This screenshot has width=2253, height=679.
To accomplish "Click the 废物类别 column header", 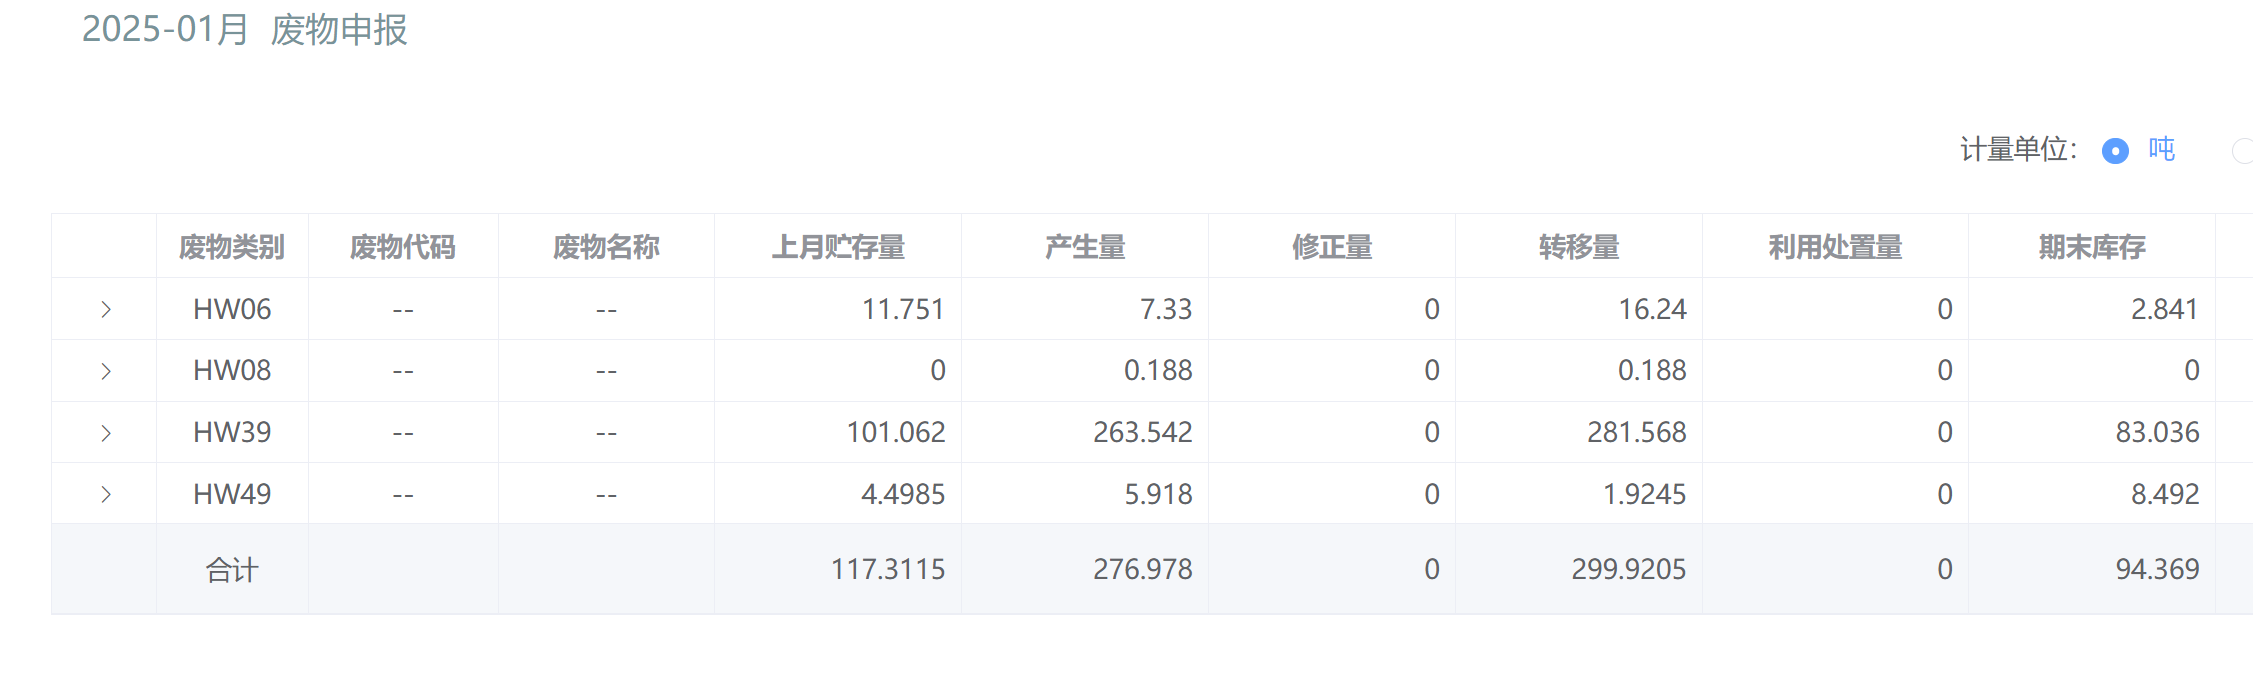I will point(232,247).
